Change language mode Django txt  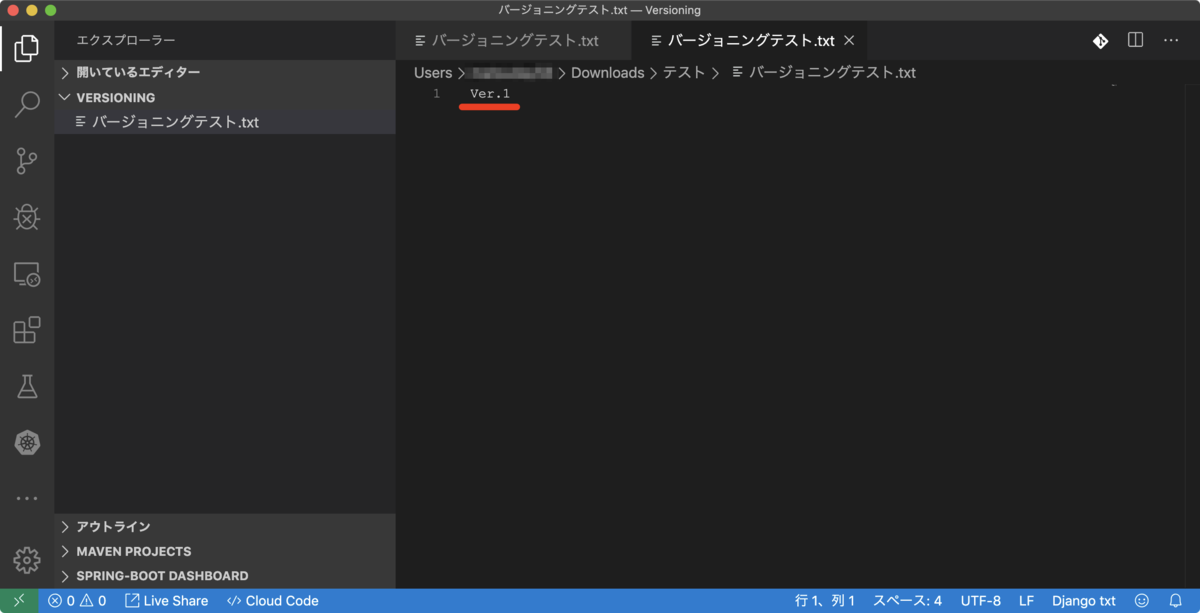point(1083,601)
